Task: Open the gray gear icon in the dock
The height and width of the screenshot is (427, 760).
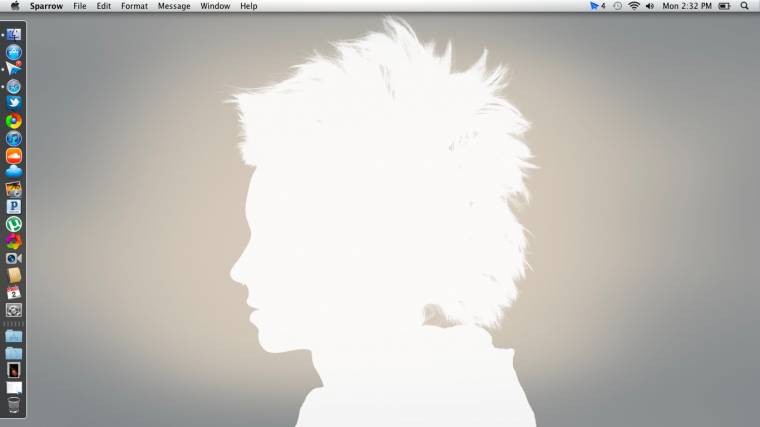Action: point(14,310)
